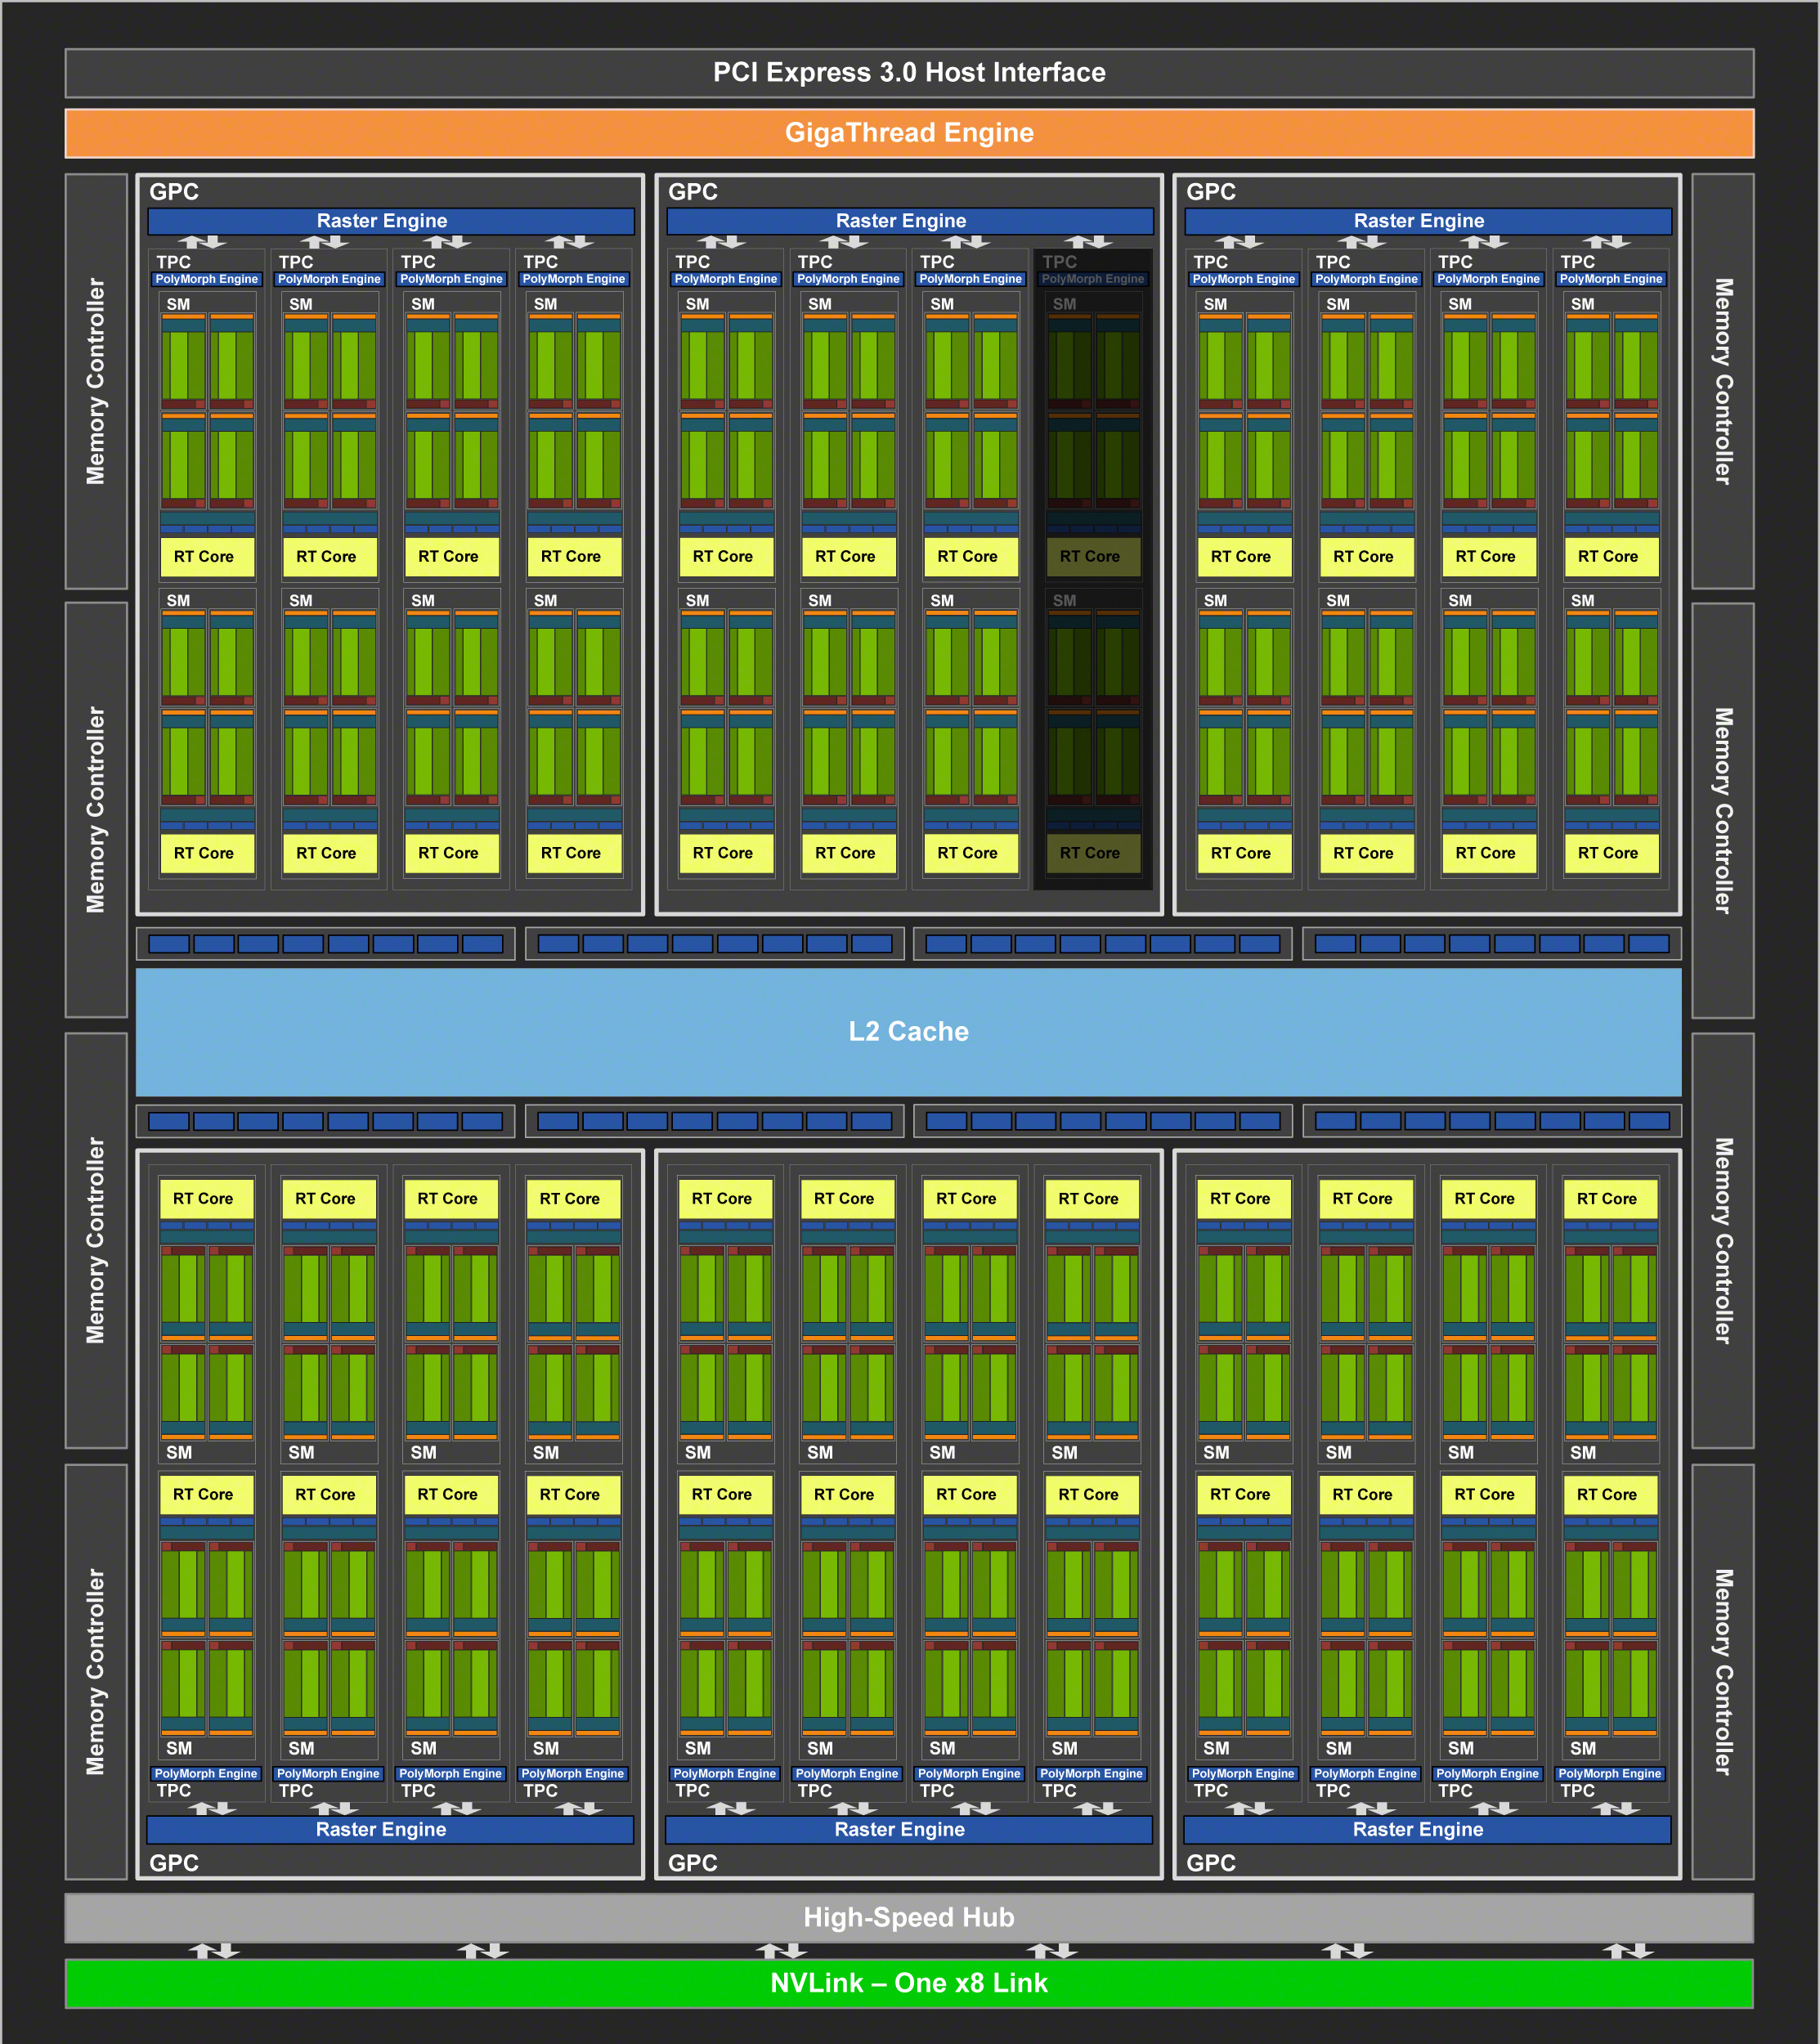Click the top-left Memory Controller block
This screenshot has height=2044, width=1820.
(x=96, y=381)
